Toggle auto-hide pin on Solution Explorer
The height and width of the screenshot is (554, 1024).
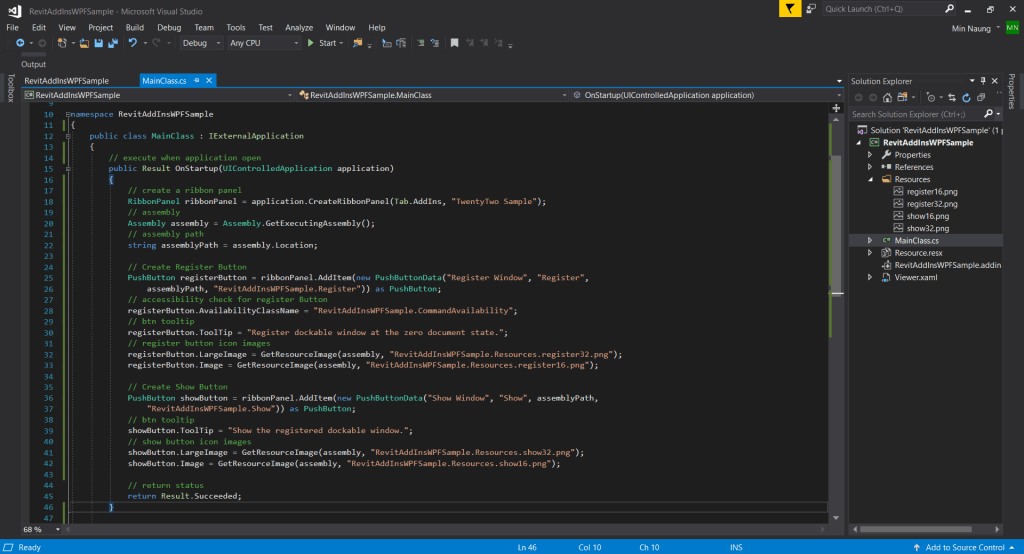point(983,80)
